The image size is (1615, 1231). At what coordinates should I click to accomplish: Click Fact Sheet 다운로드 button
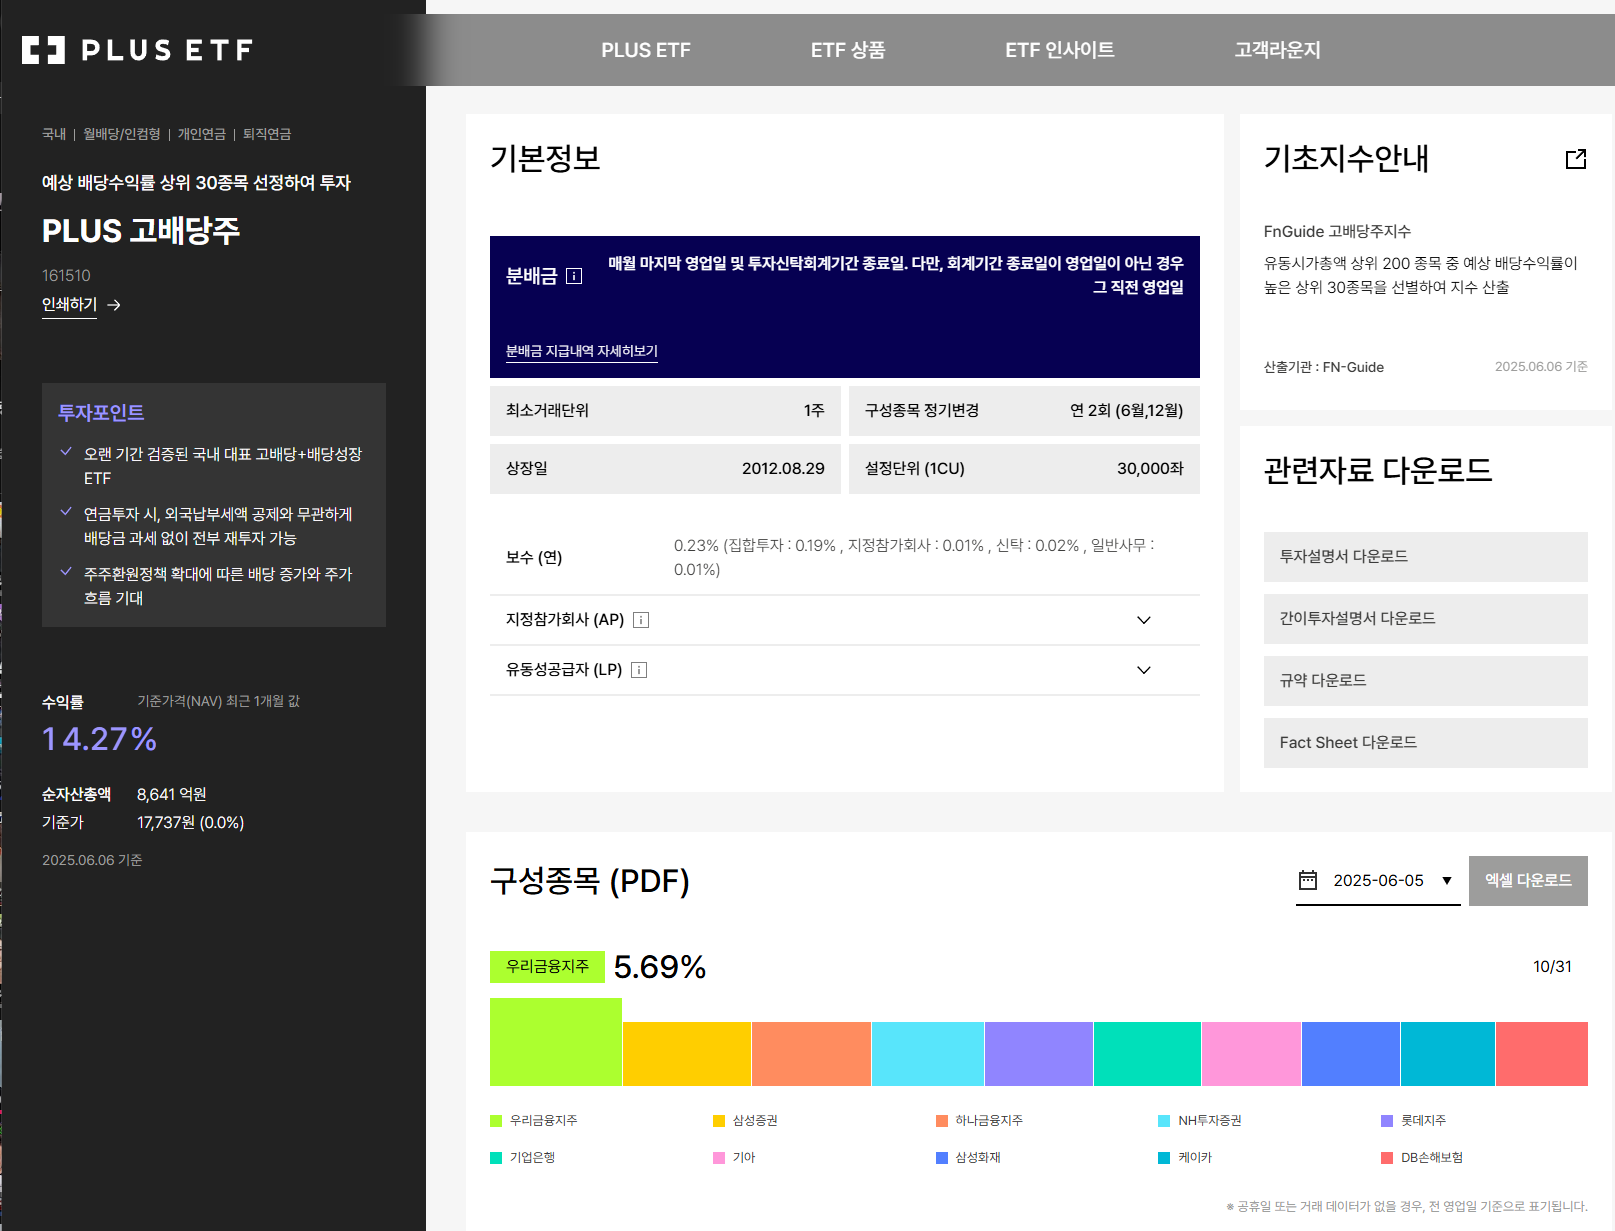click(x=1426, y=743)
